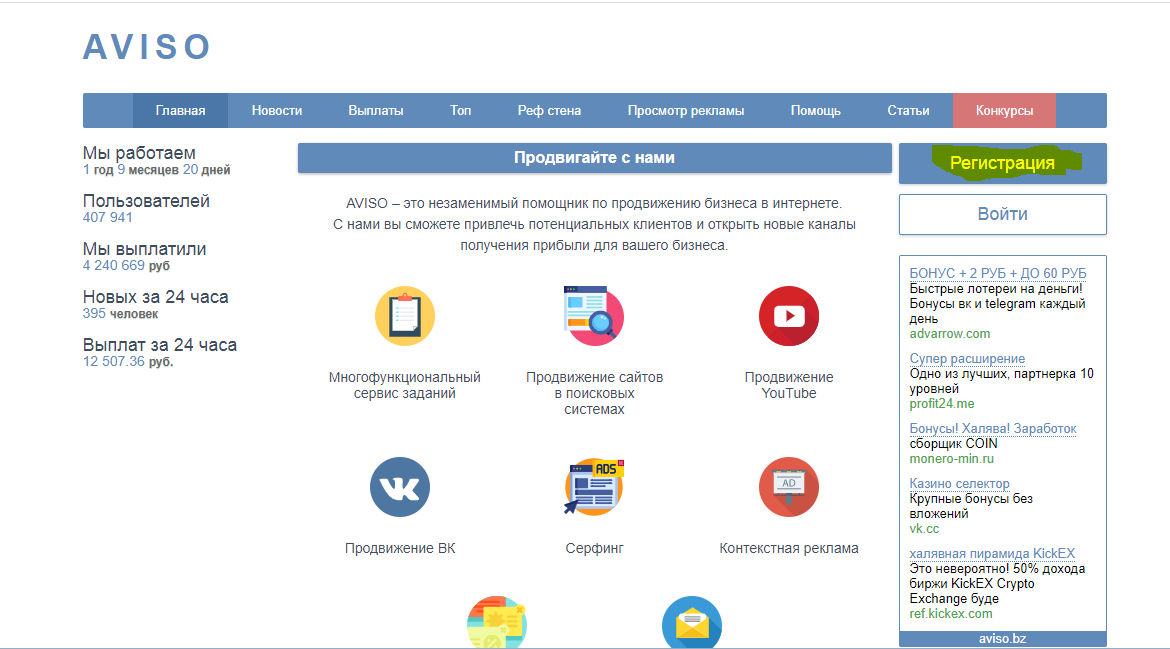The height and width of the screenshot is (649, 1170).
Task: Go to the Новости menu item
Action: [277, 110]
